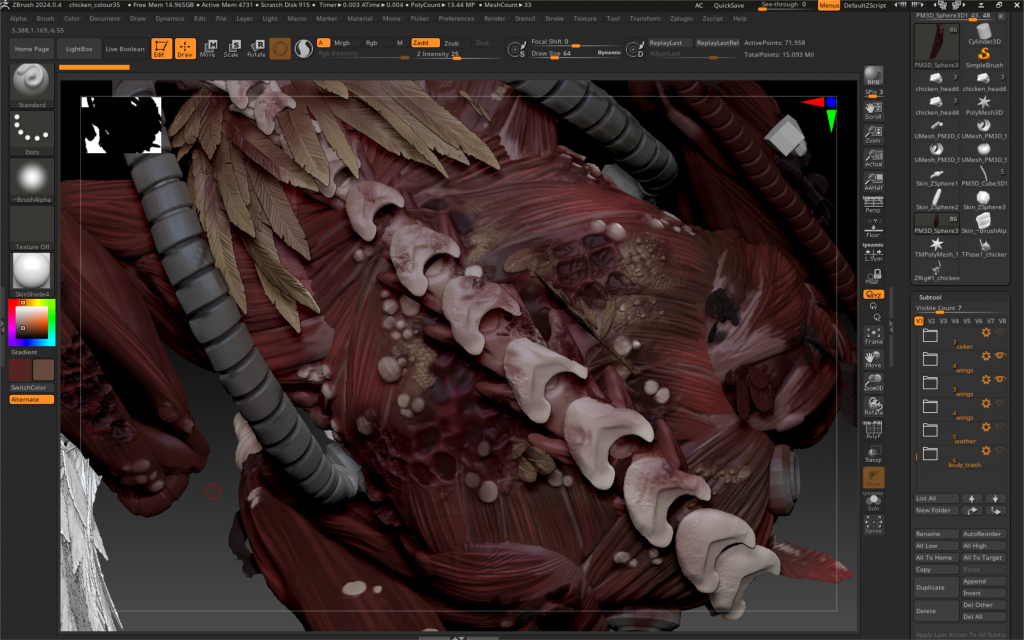Click the AAHalf button
The width and height of the screenshot is (1024, 640).
tap(873, 182)
